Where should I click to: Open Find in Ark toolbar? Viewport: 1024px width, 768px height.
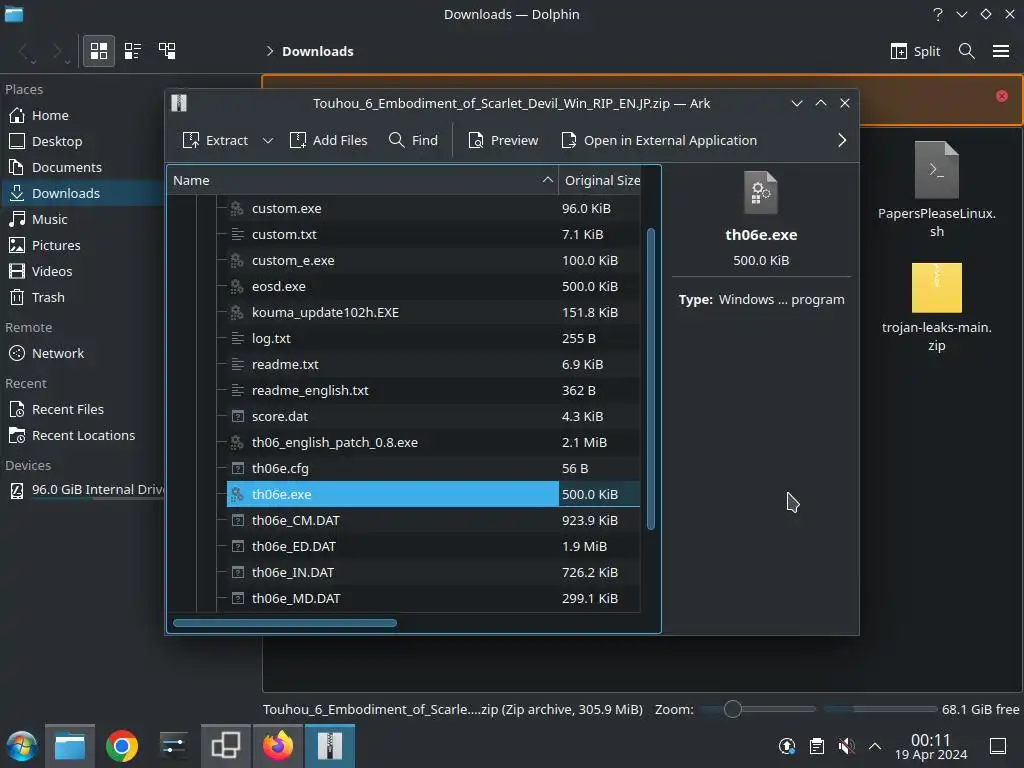pyautogui.click(x=413, y=140)
